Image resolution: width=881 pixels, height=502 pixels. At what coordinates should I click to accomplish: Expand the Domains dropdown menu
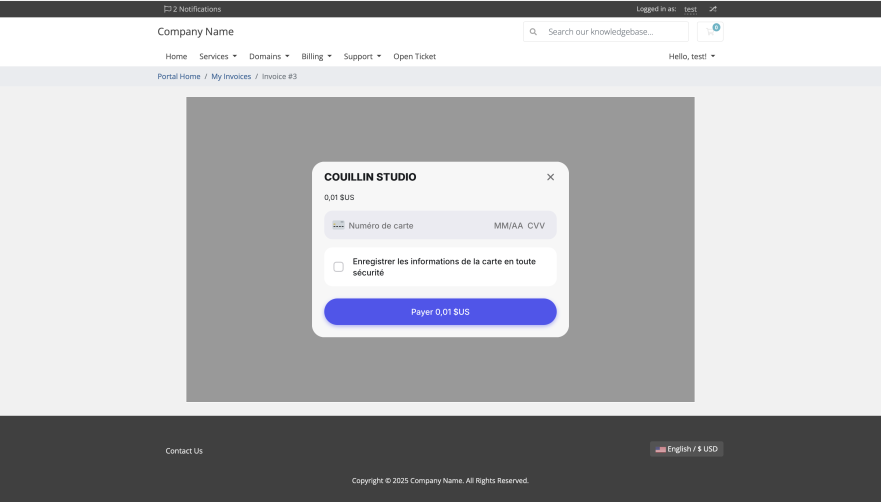269,56
